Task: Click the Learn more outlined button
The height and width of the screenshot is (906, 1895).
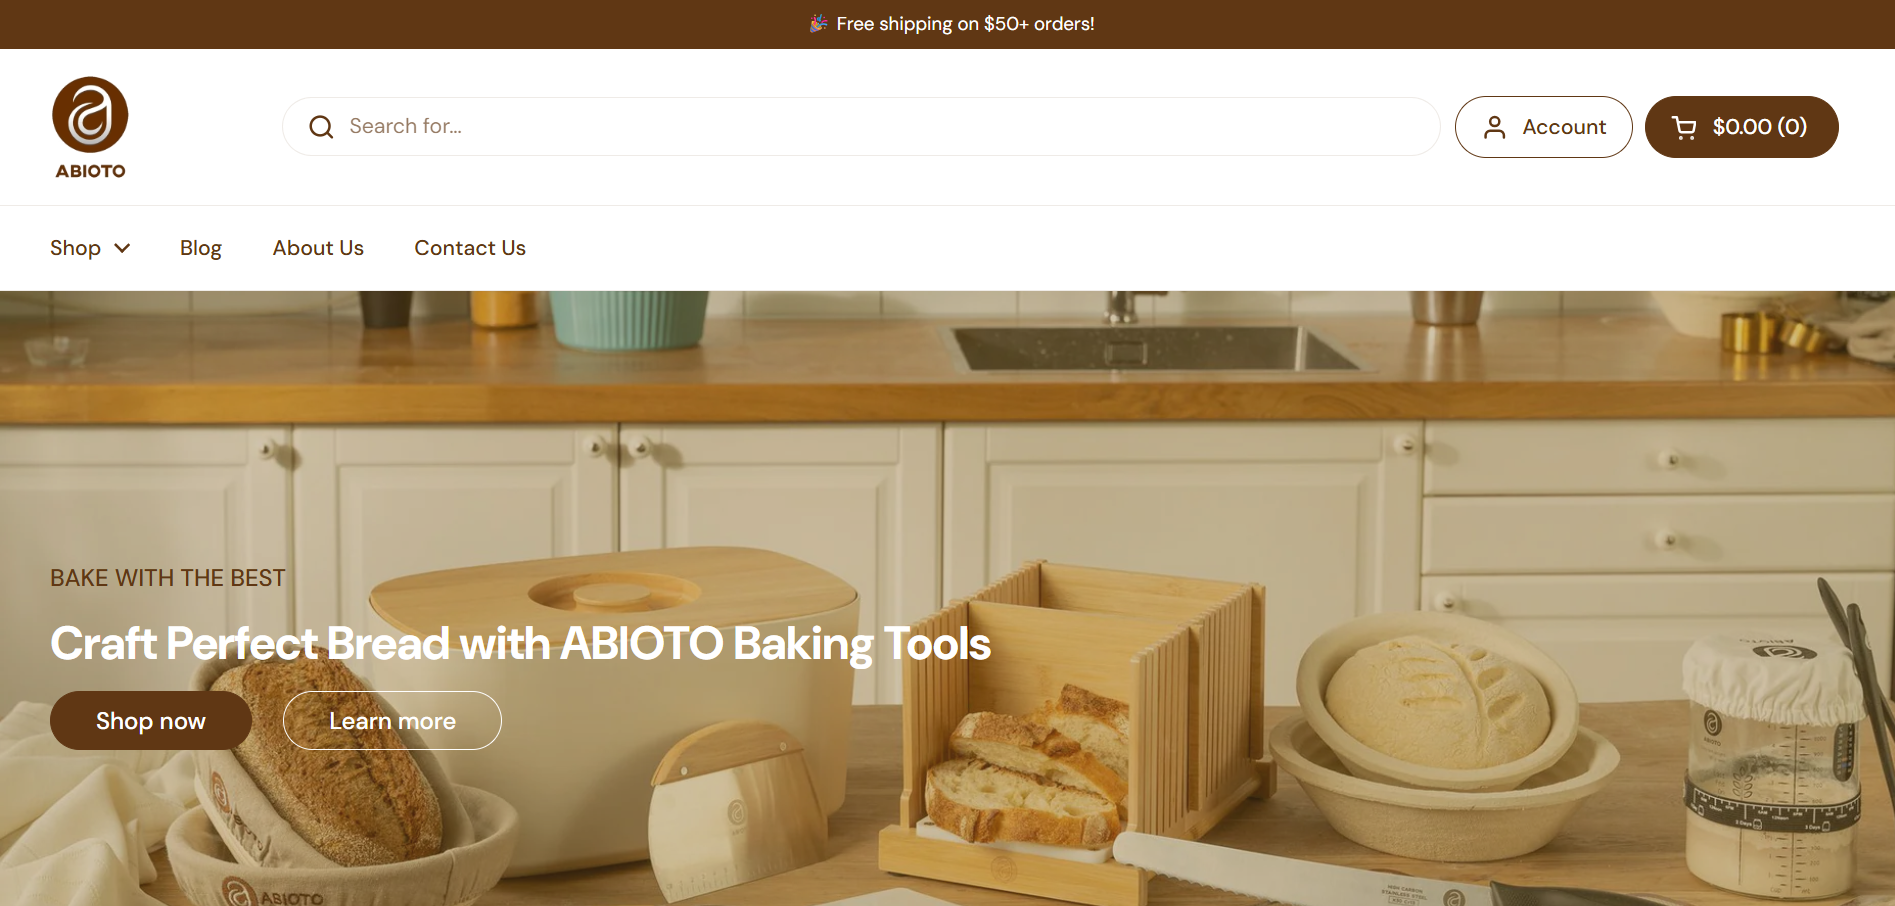Action: click(392, 721)
